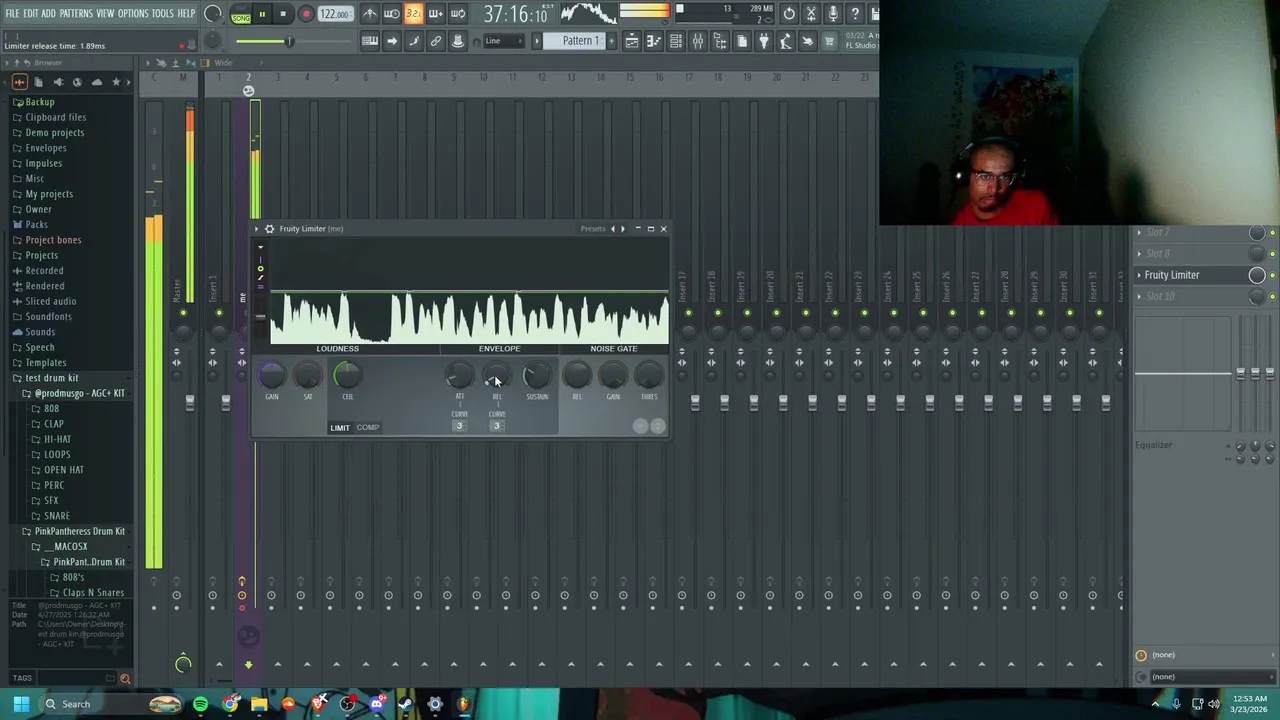Screen dimensions: 1280x720
Task: Click the CEIL knob in Fruity Limiter
Action: (347, 376)
